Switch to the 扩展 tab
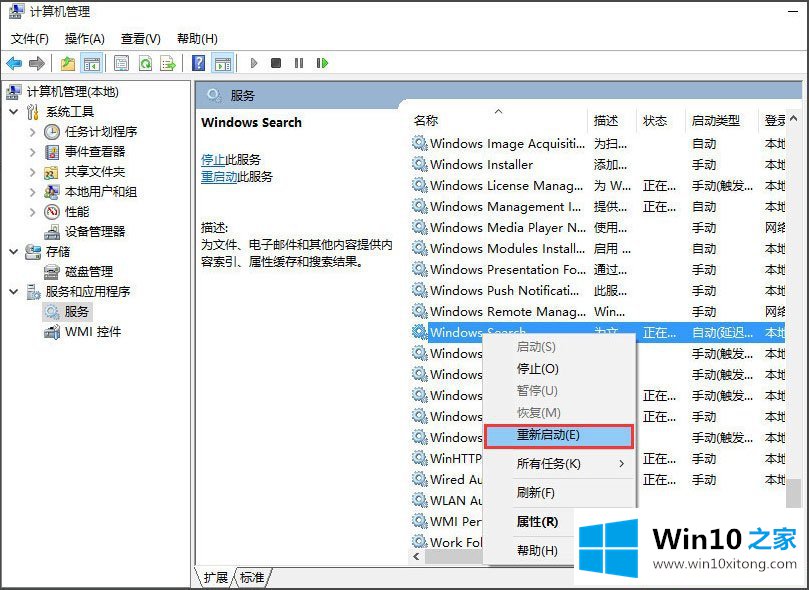This screenshot has width=809, height=590. (215, 577)
